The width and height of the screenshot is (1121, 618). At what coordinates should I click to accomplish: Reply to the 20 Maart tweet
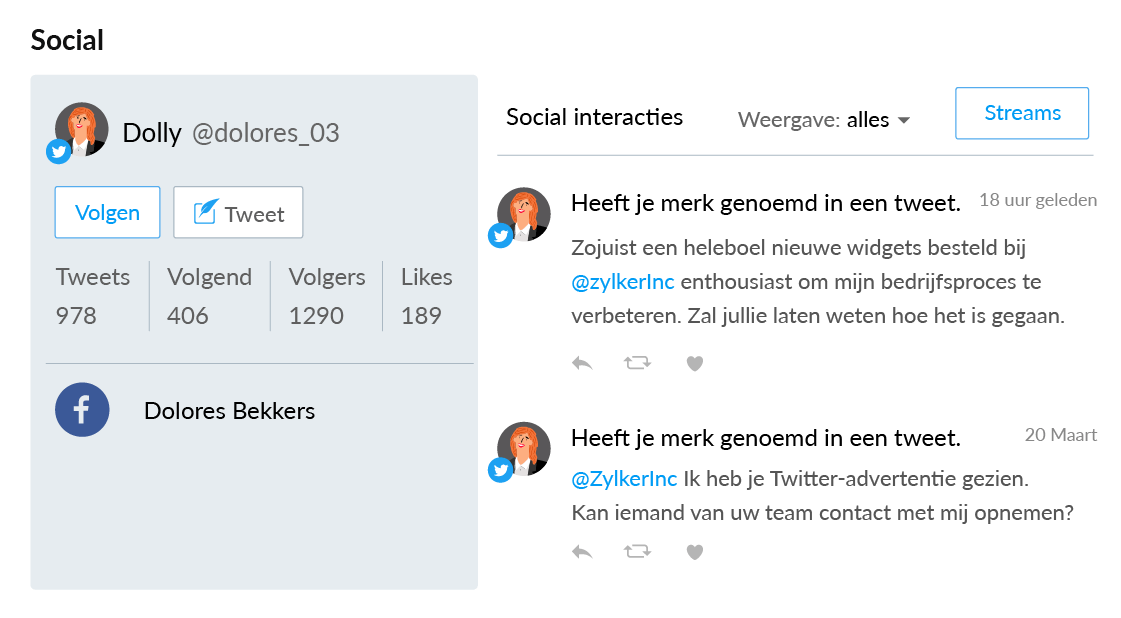pos(582,551)
